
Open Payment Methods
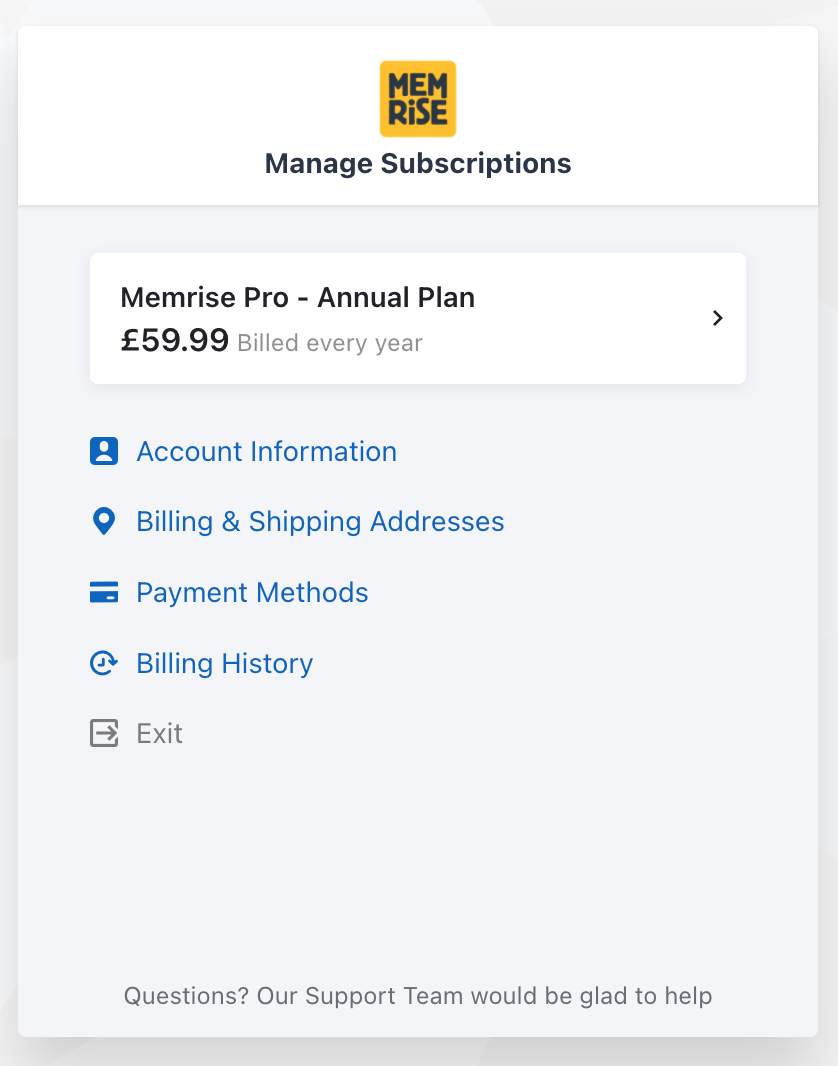pos(252,593)
